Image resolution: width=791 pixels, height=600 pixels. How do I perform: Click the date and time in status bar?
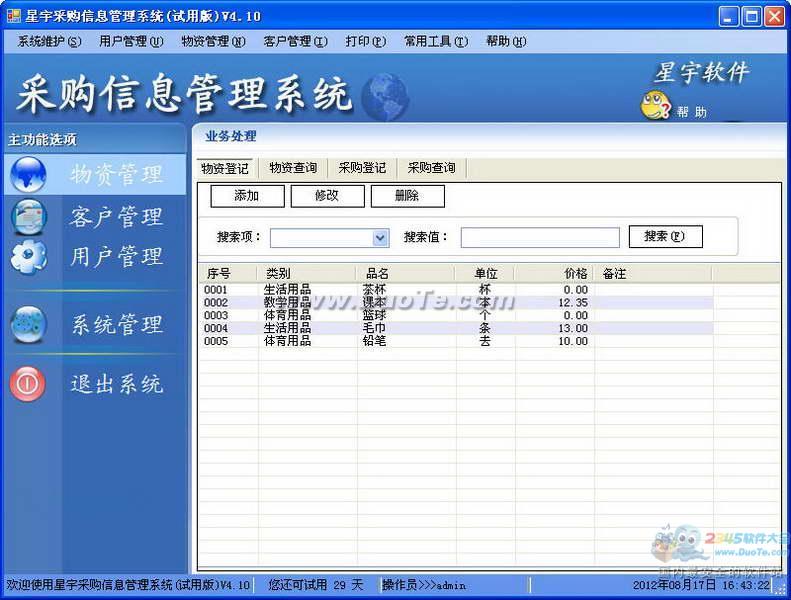click(x=701, y=585)
